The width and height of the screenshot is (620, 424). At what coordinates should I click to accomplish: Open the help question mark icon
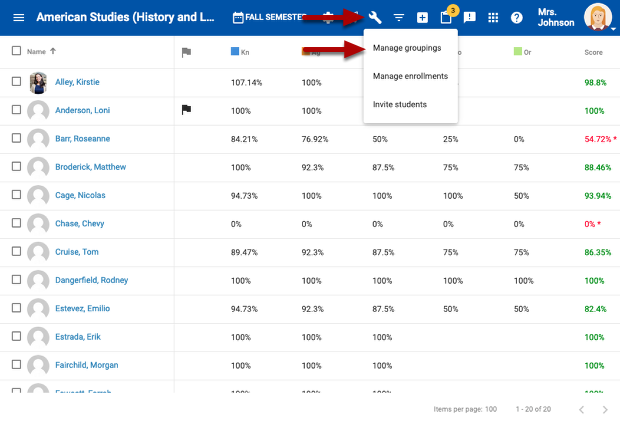517,17
